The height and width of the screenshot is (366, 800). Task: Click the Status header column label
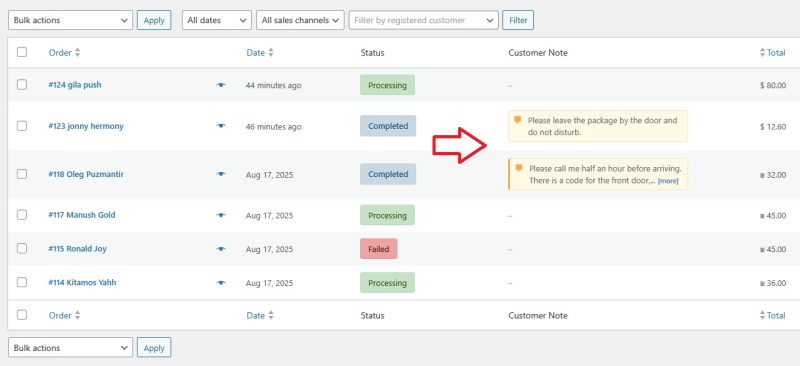click(x=372, y=53)
